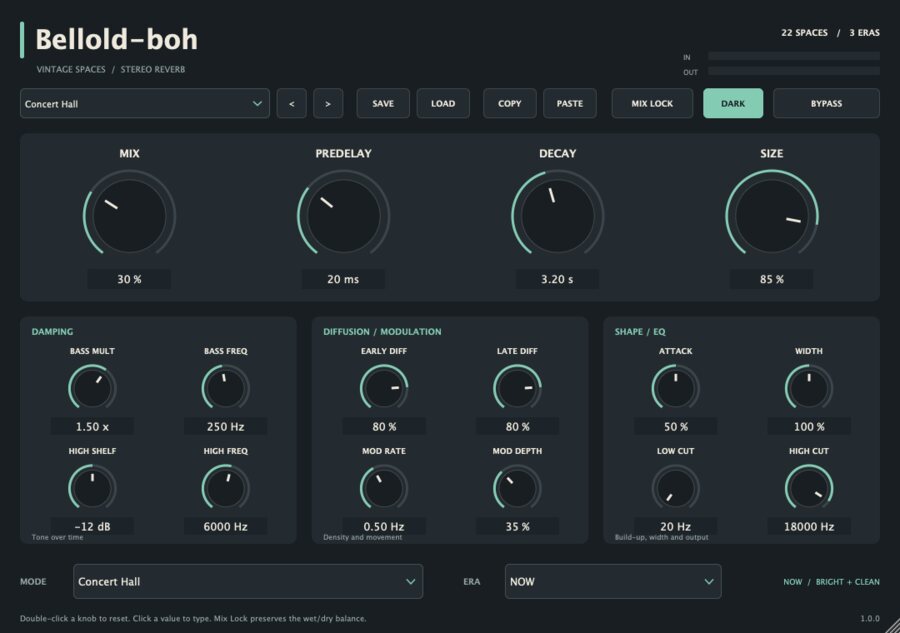Image resolution: width=900 pixels, height=633 pixels.
Task: Click the Width knob
Action: click(809, 388)
